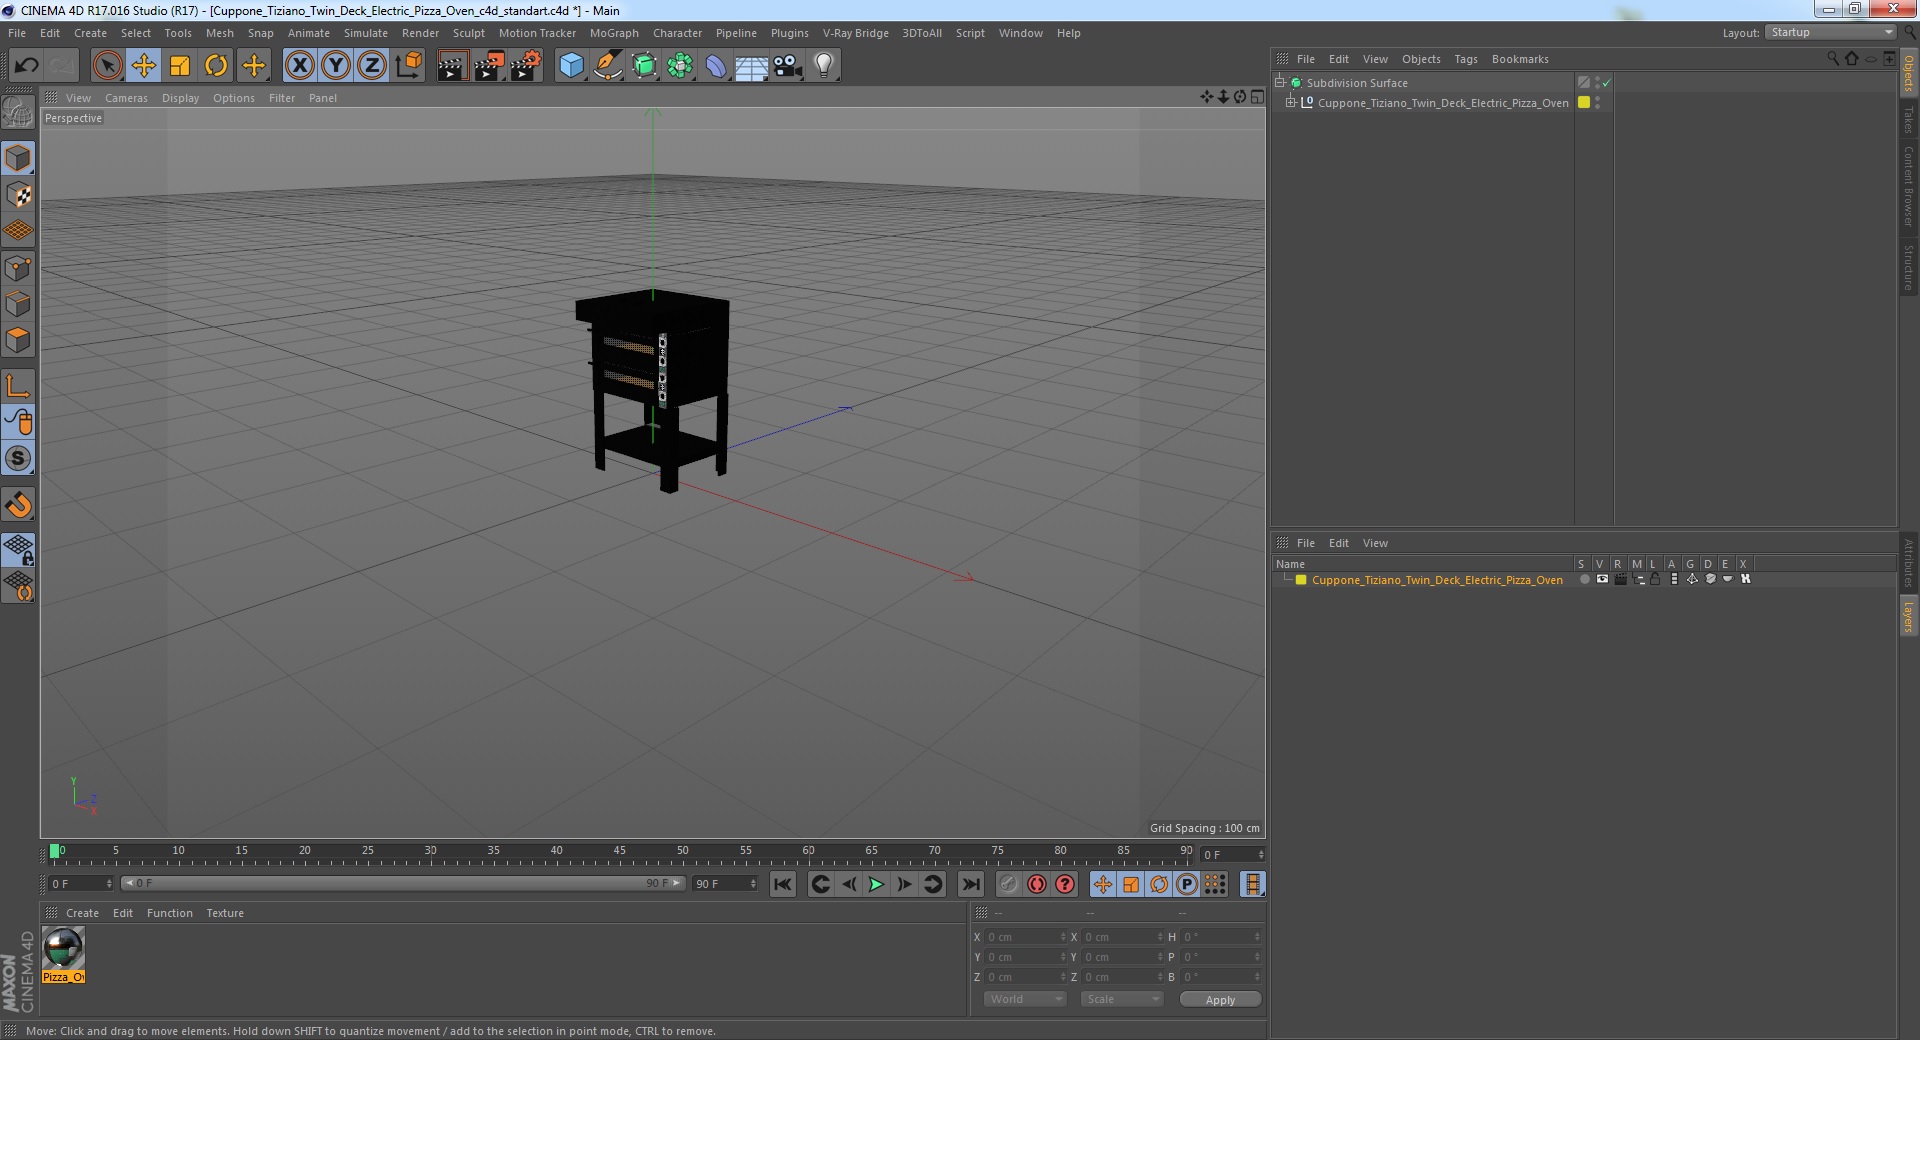Click the yellow layer color swatch
The image size is (1920, 1158).
coord(1301,580)
